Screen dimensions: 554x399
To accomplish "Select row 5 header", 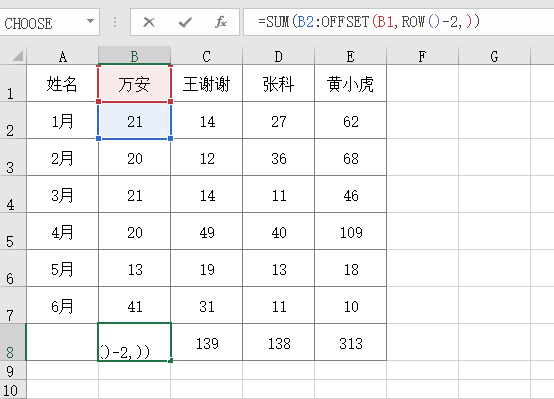I will tap(13, 231).
